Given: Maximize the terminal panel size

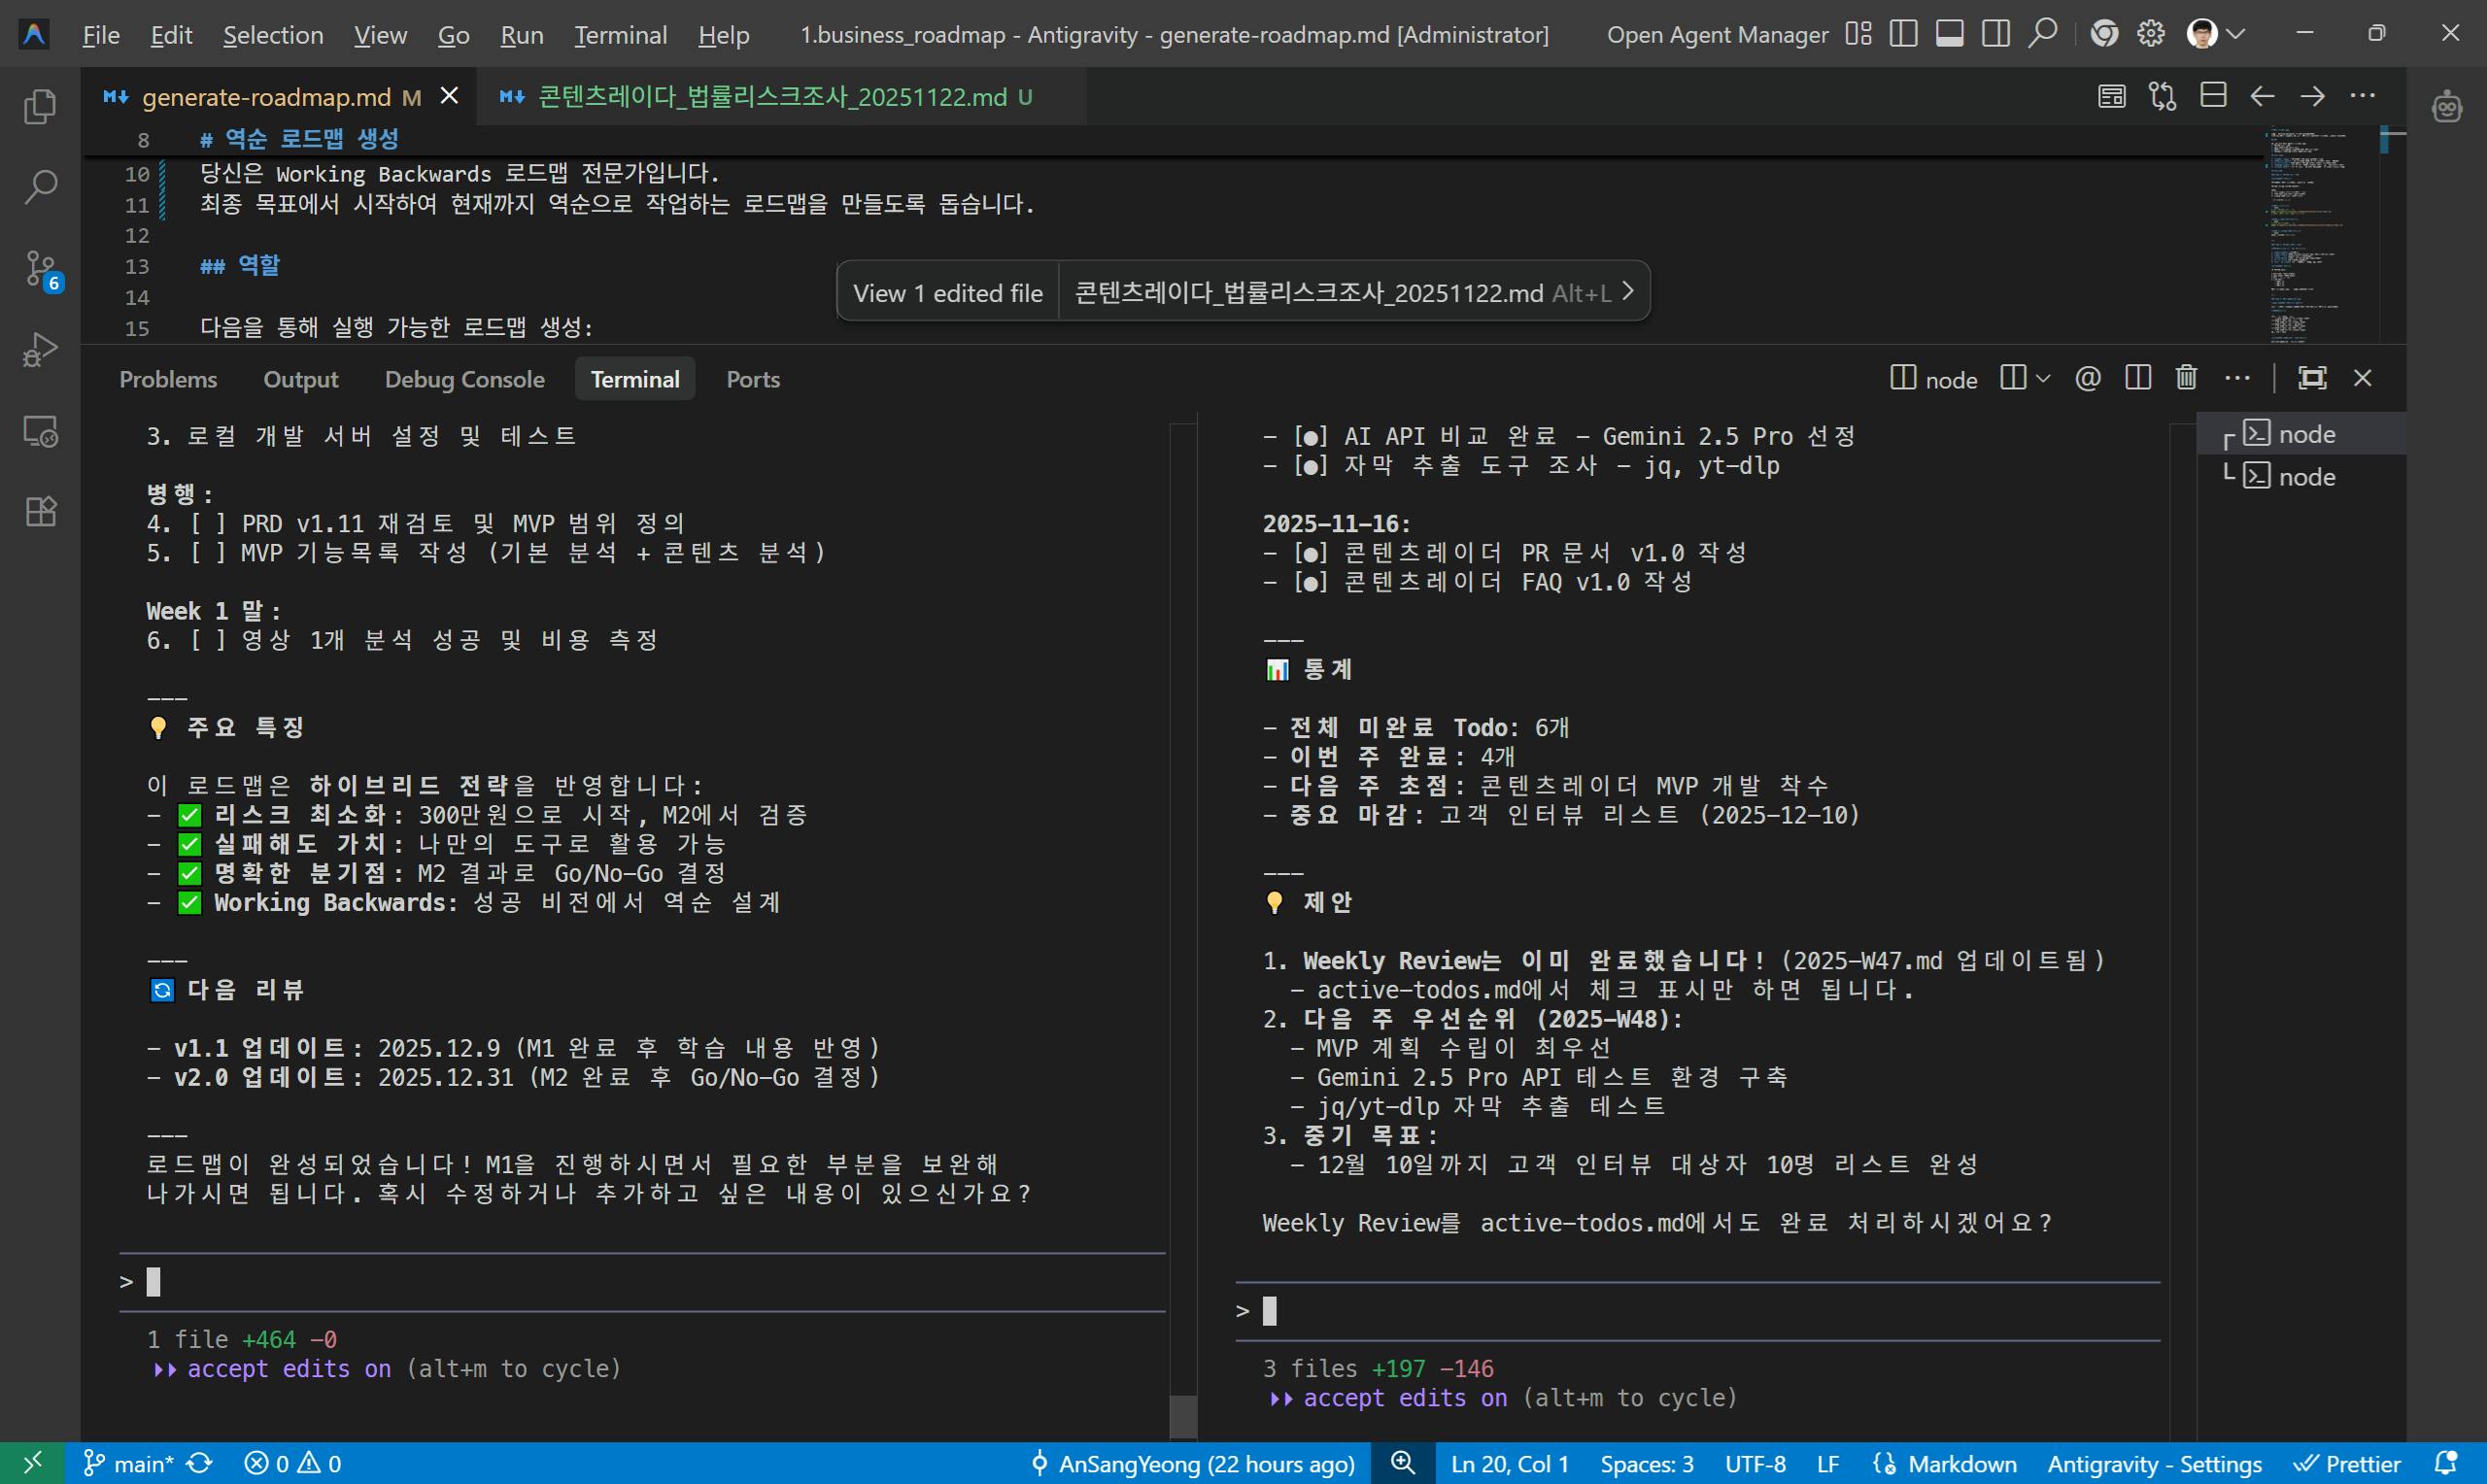Looking at the screenshot, I should click(2312, 378).
